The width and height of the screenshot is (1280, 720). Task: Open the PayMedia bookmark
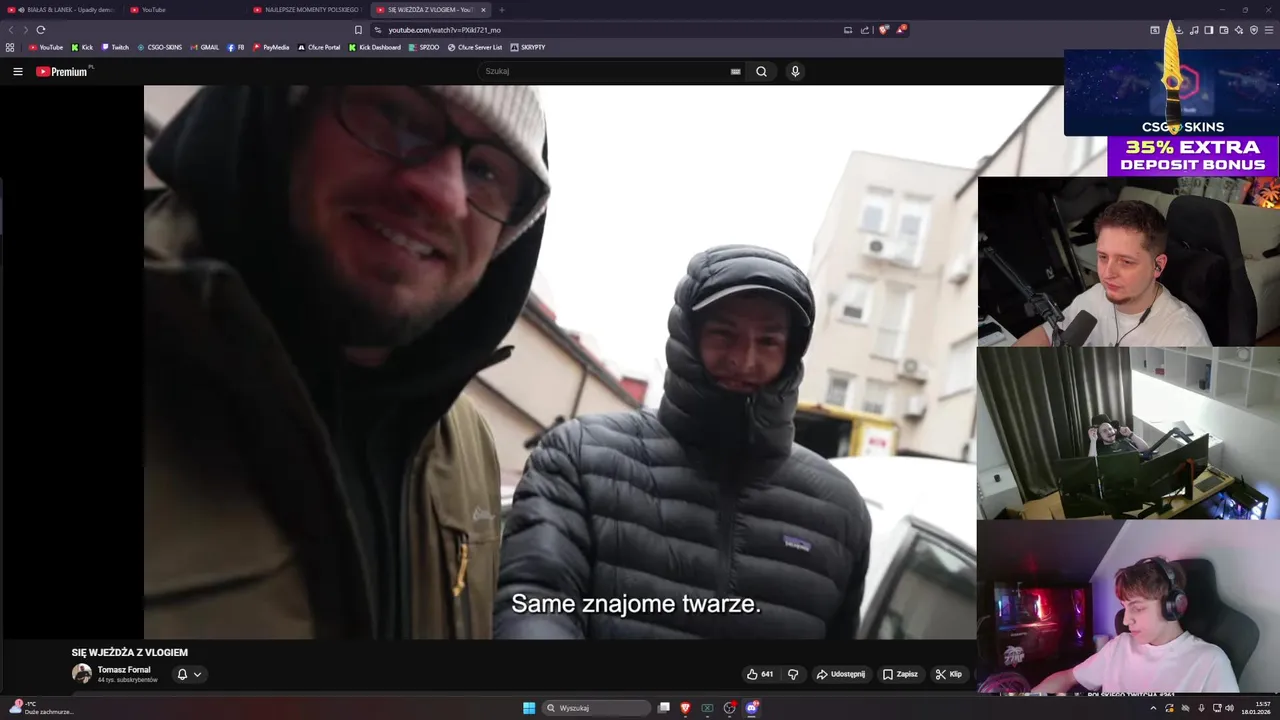[x=271, y=47]
